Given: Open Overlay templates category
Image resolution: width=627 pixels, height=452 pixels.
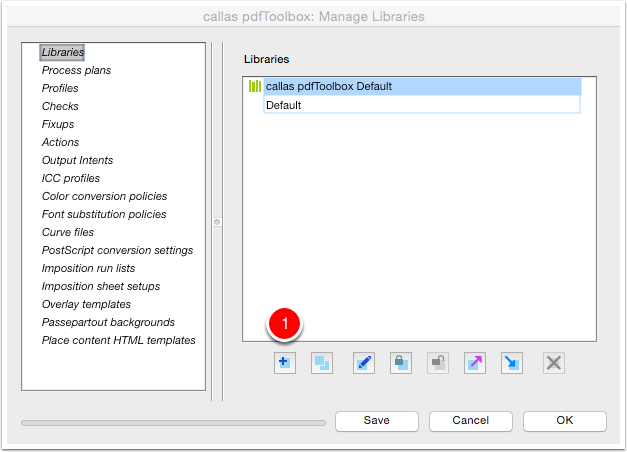Looking at the screenshot, I should pyautogui.click(x=86, y=304).
